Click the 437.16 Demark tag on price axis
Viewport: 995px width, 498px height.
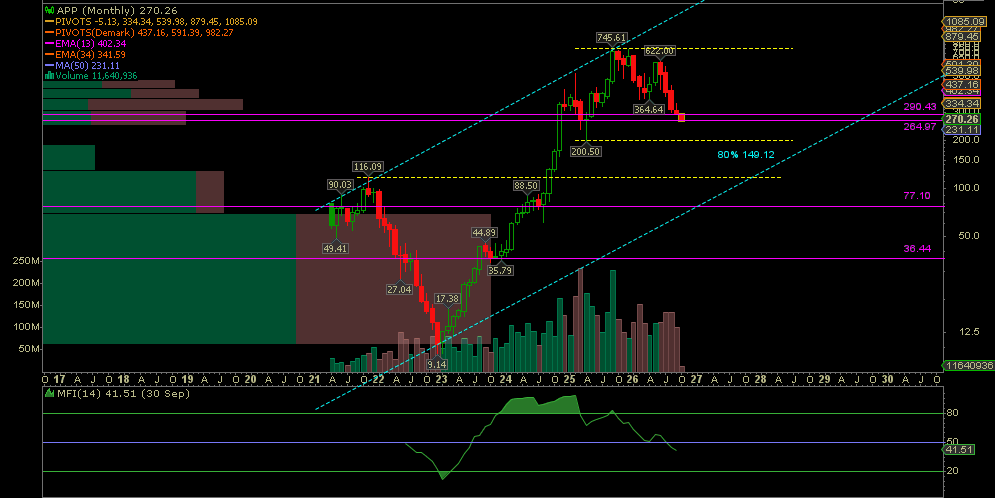point(963,84)
